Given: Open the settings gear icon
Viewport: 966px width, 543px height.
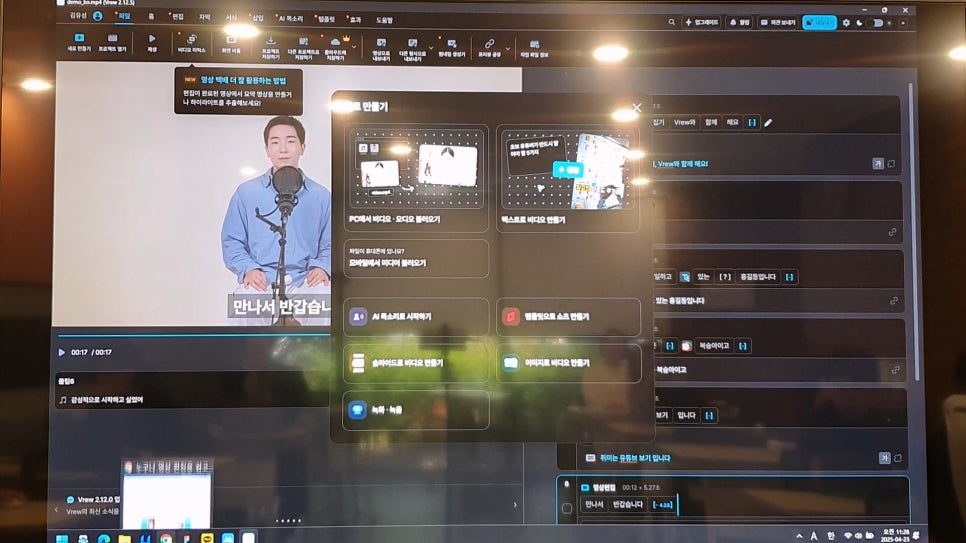Looking at the screenshot, I should (846, 23).
